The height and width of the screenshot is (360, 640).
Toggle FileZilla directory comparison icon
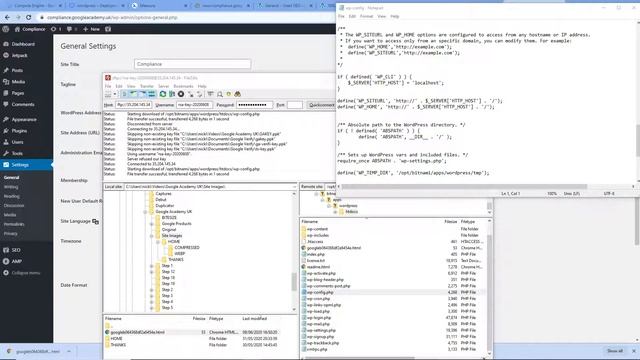pyautogui.click(x=220, y=94)
